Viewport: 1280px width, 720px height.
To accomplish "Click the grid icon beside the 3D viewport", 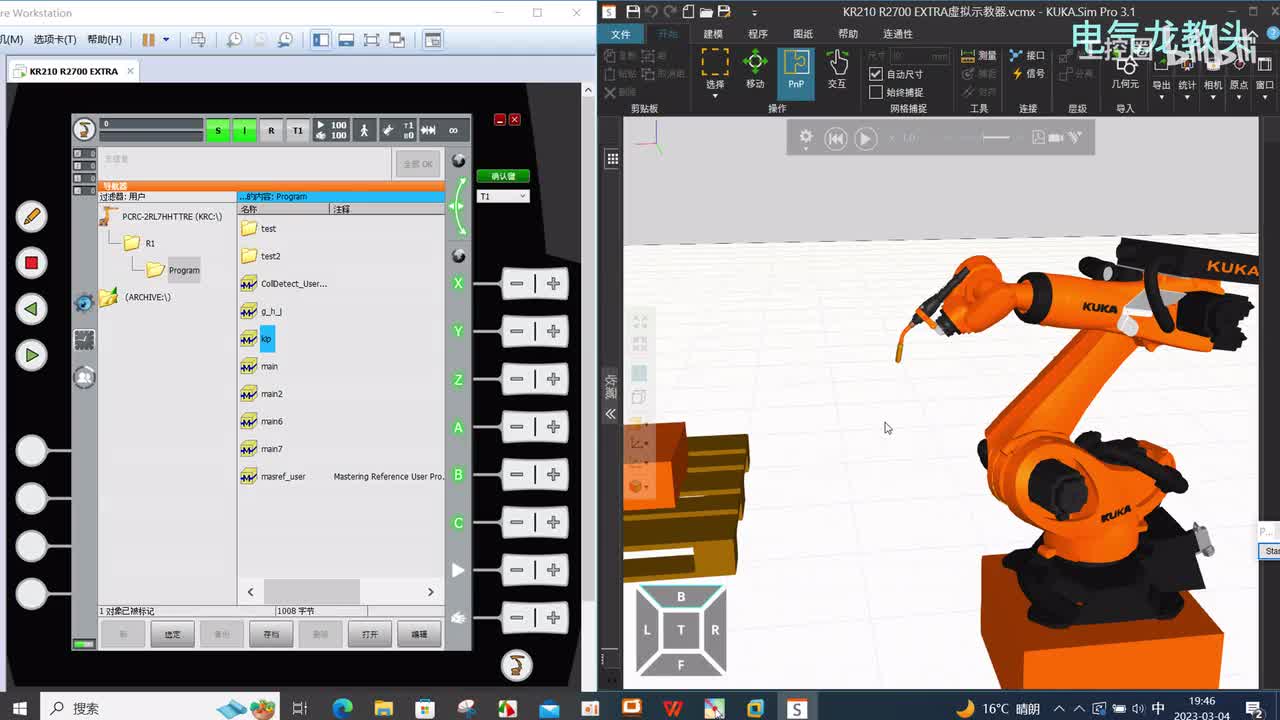I will coord(612,158).
